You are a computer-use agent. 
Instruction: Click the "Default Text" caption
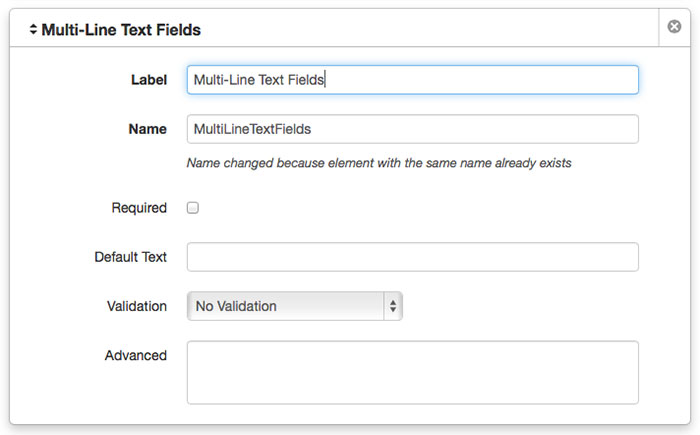tap(130, 257)
